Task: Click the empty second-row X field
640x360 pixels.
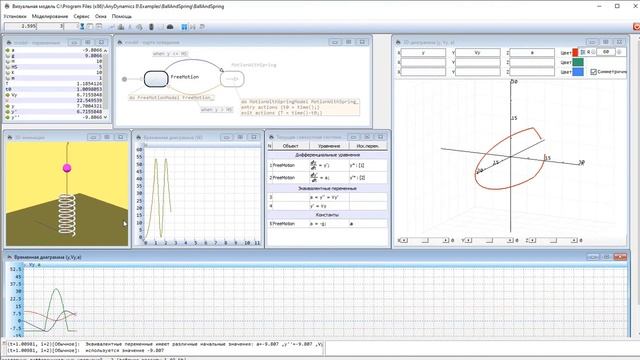Action: 423,62
